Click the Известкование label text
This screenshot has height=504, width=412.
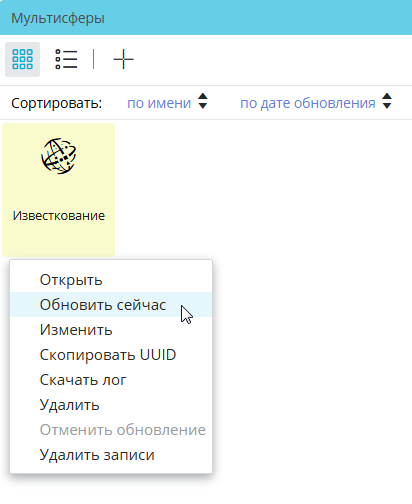point(59,216)
